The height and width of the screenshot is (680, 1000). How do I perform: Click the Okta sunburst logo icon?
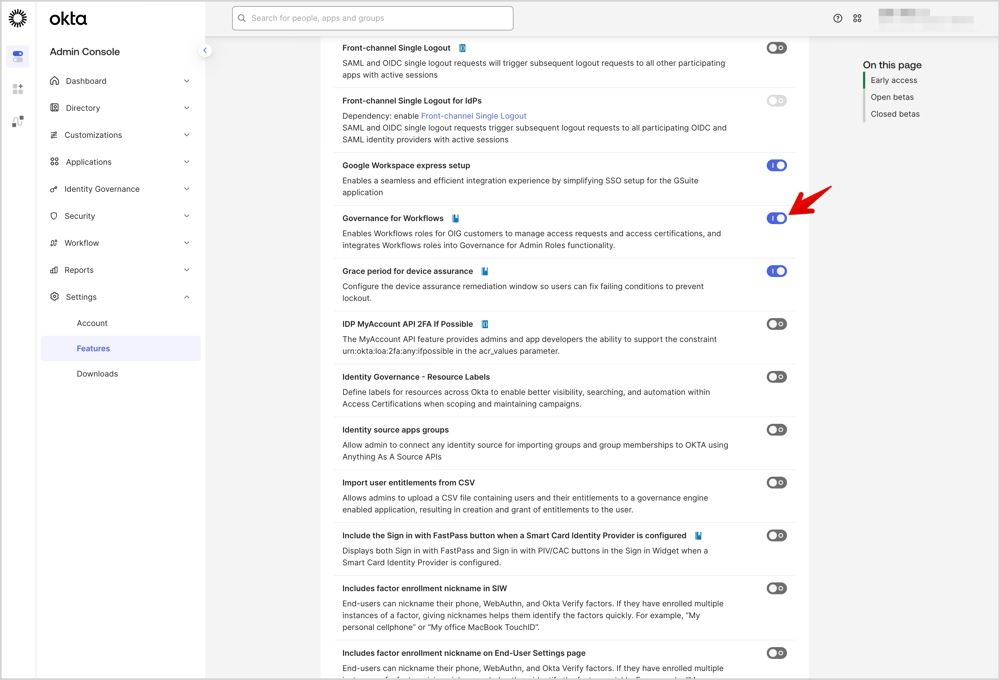click(18, 18)
